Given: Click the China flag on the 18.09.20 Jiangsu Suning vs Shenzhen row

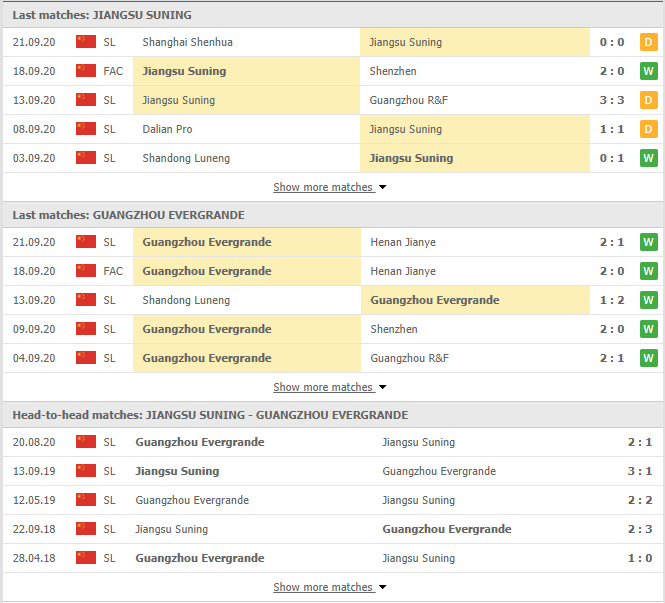Looking at the screenshot, I should coord(86,71).
